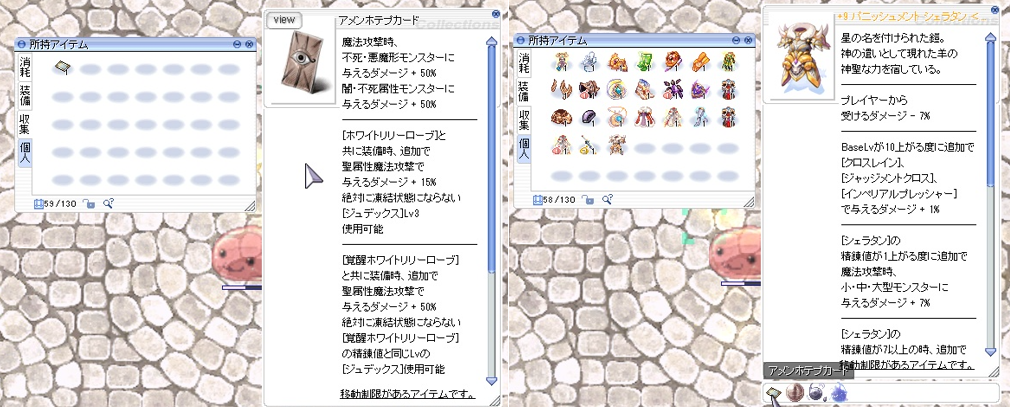Switch to the 装備 tab in the left inventory
1012x407 pixels.
pyautogui.click(x=25, y=95)
